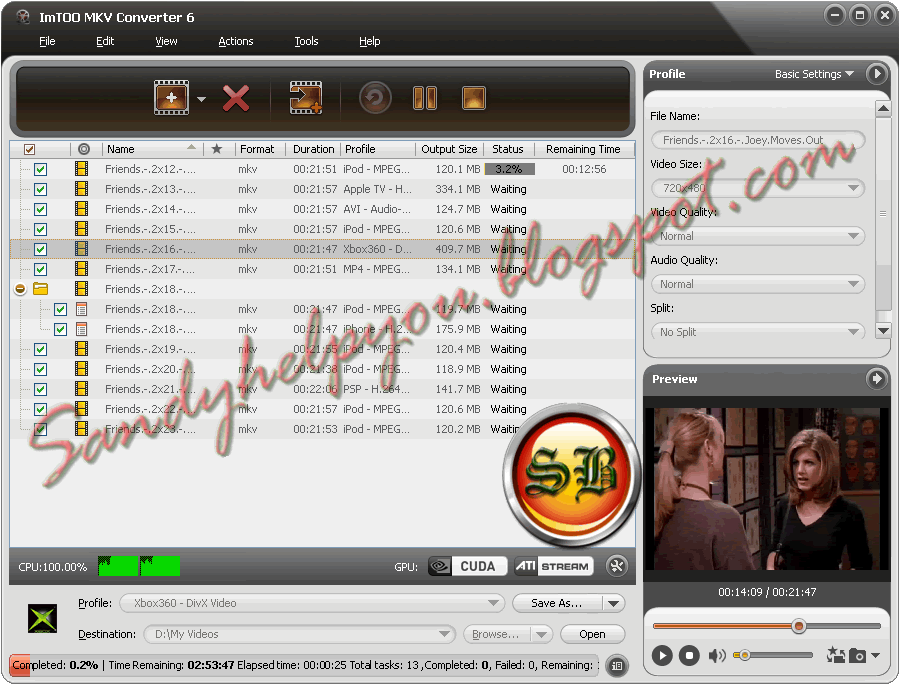The width and height of the screenshot is (899, 684).
Task: Stop conversion with the Stop toolbar icon
Action: coord(473,97)
